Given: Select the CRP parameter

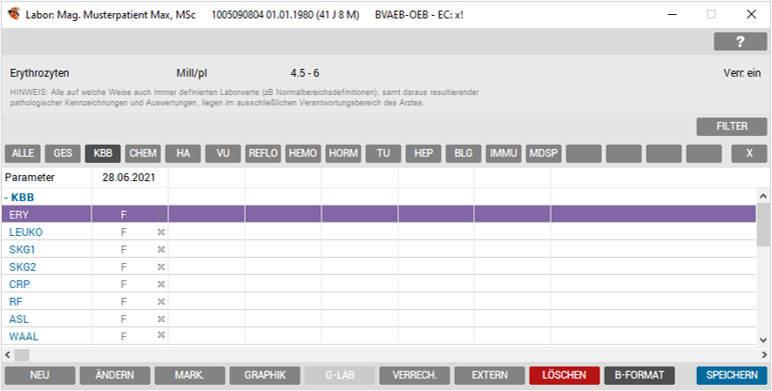Looking at the screenshot, I should click(20, 284).
